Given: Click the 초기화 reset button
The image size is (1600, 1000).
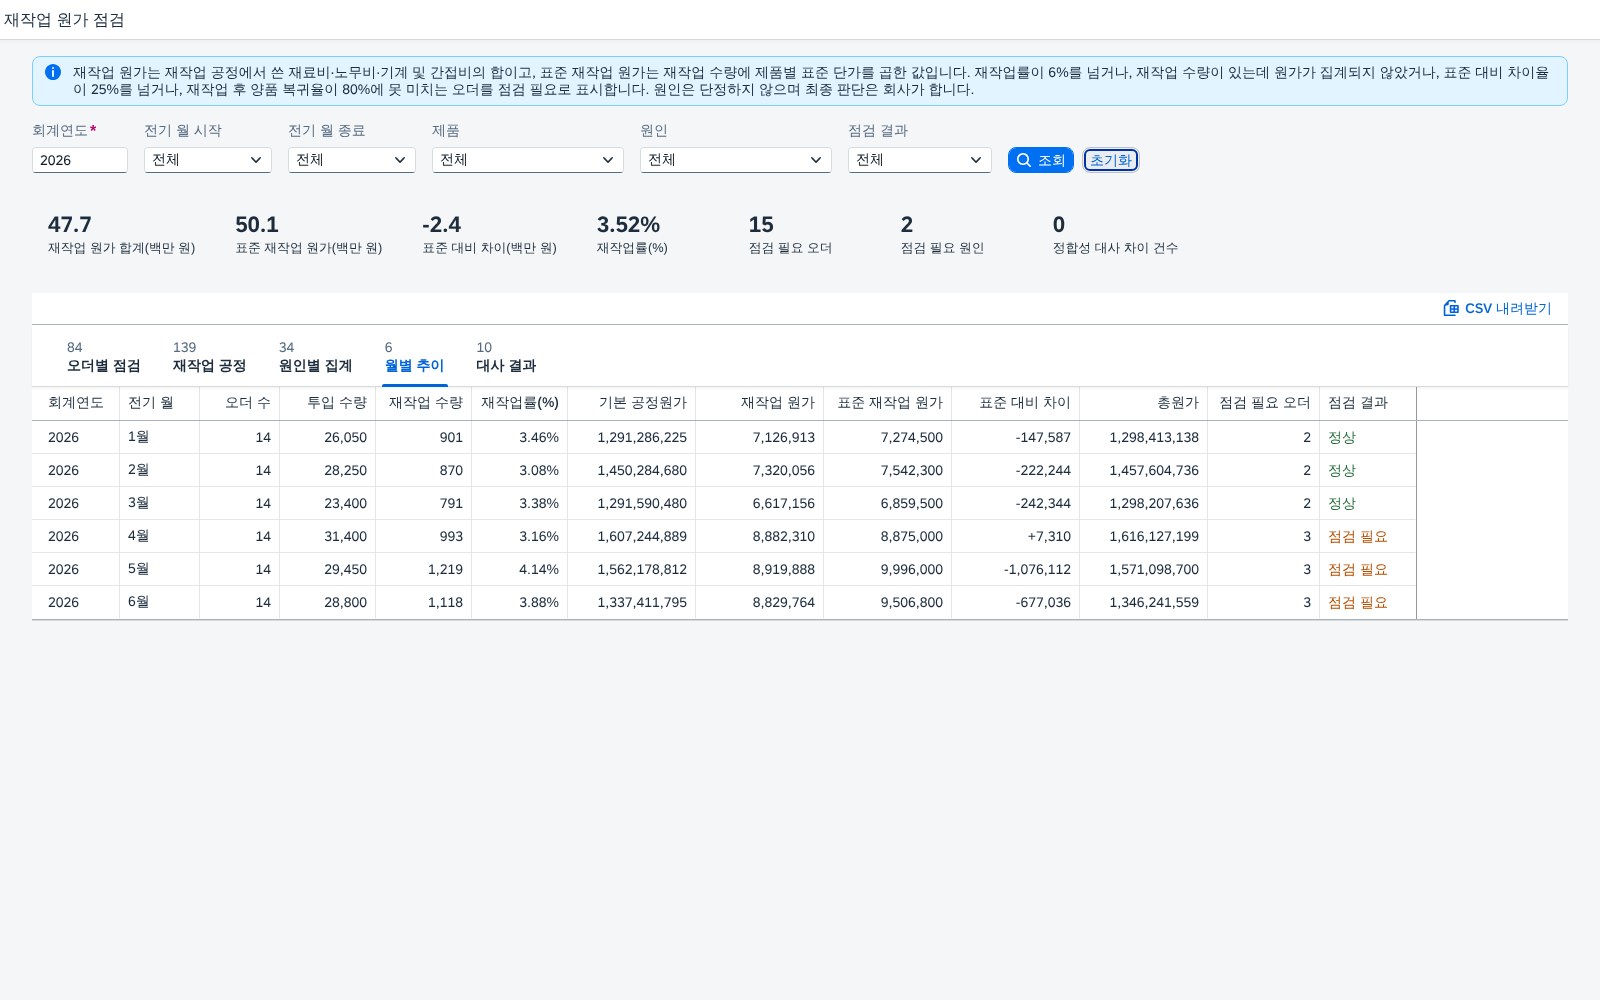Looking at the screenshot, I should point(1111,160).
